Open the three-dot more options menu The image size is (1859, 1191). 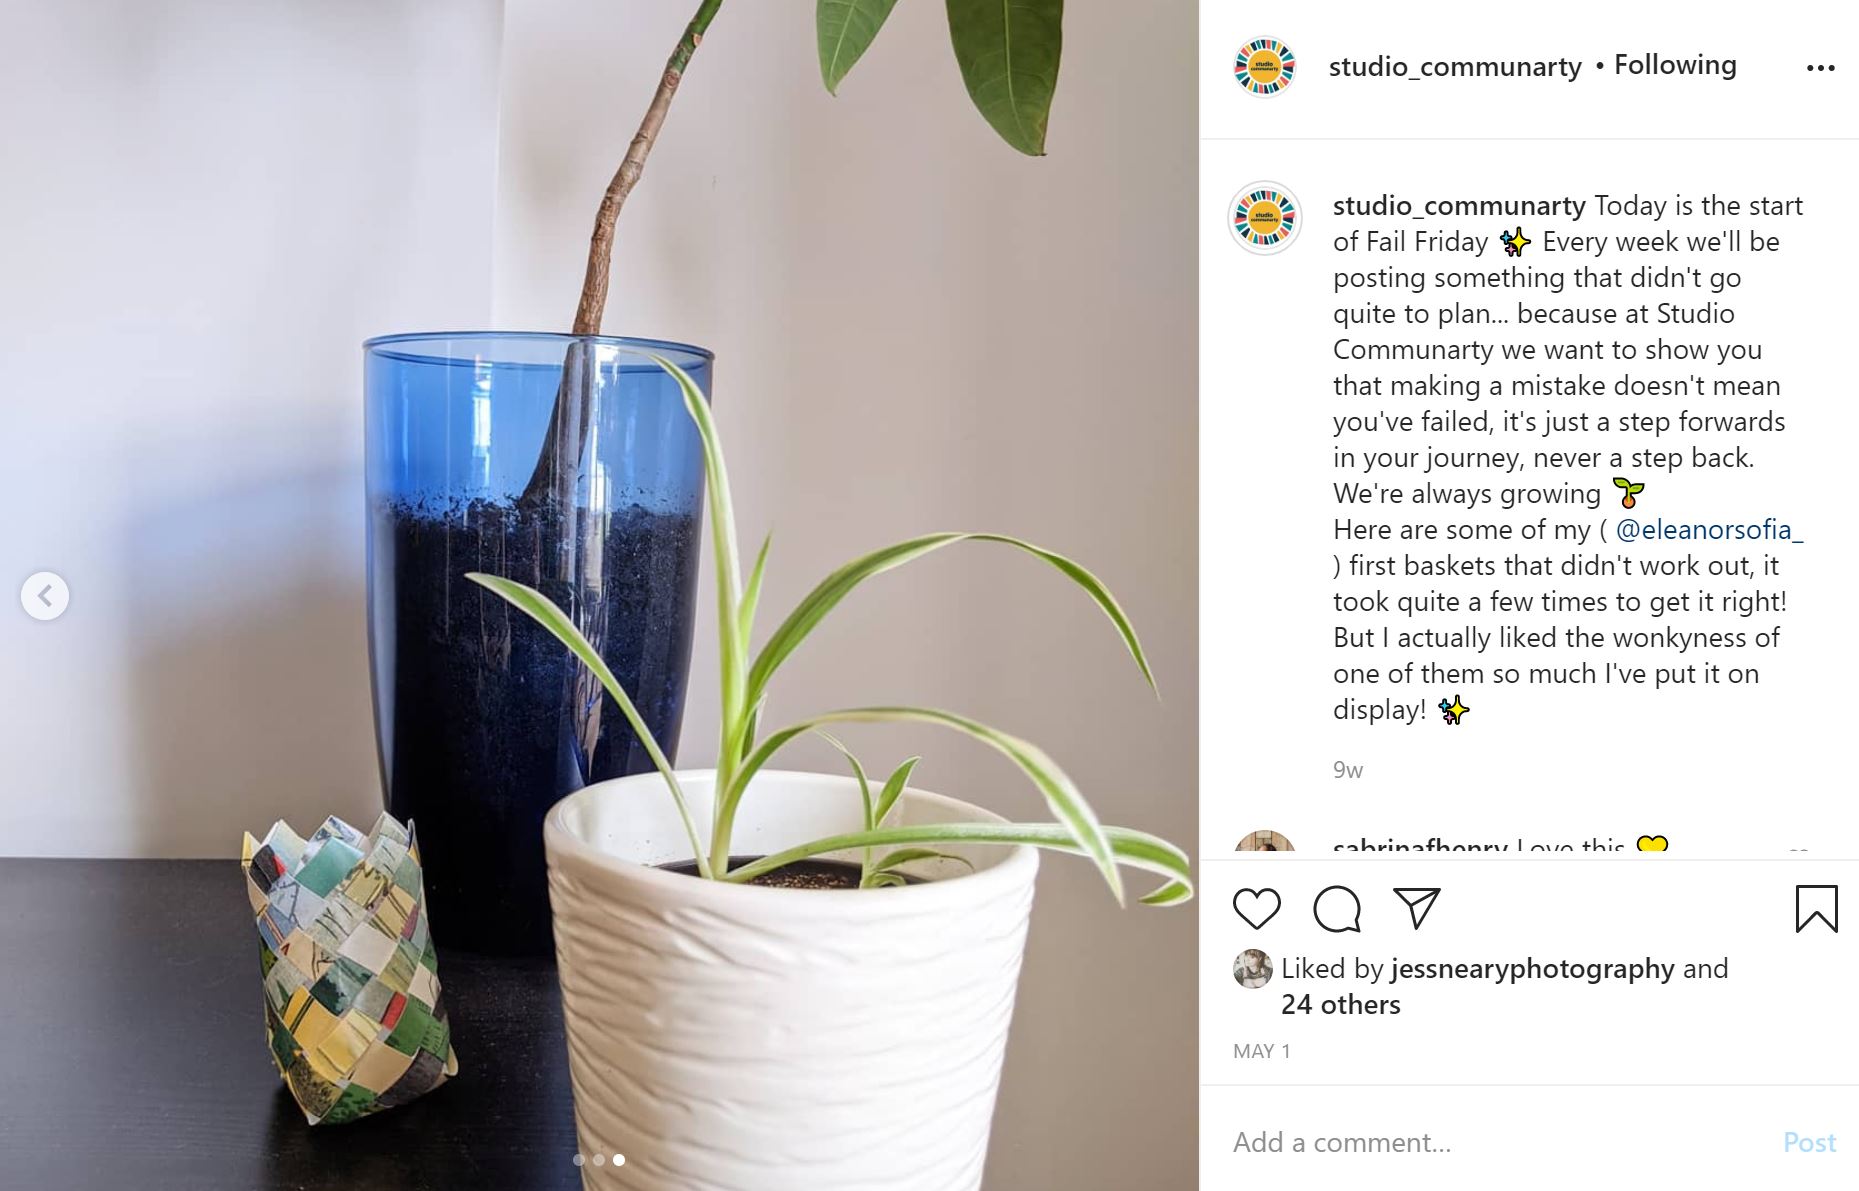(1820, 68)
